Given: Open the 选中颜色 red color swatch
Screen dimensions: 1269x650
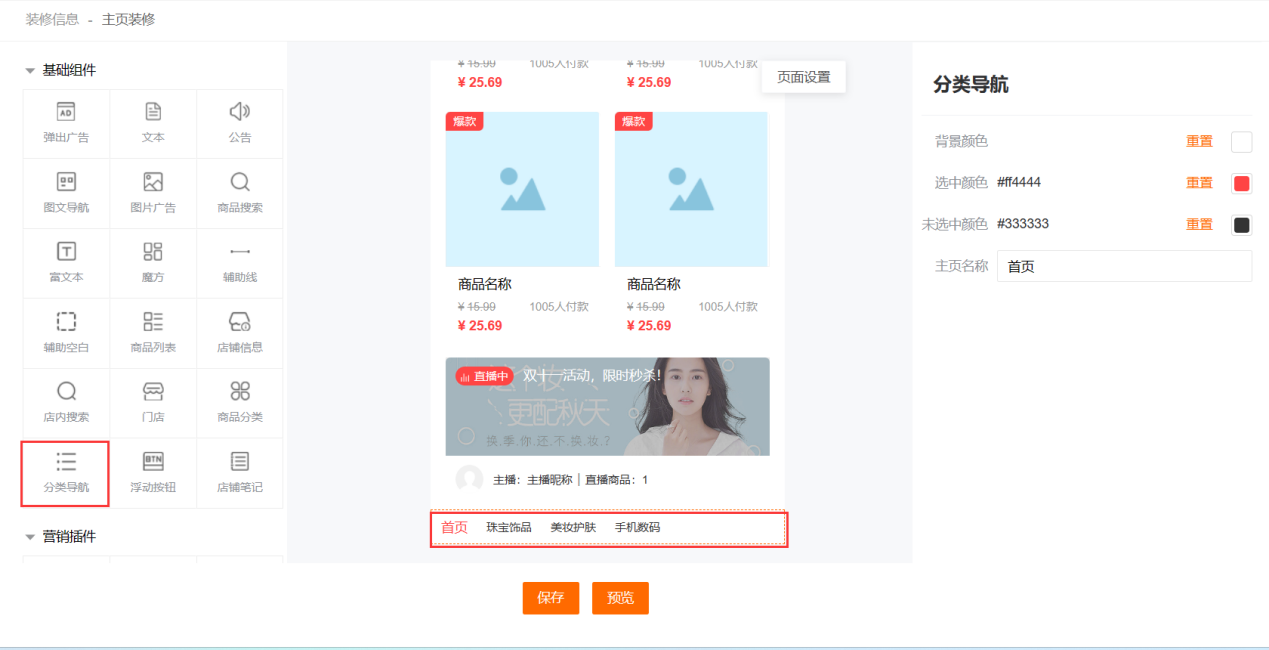Looking at the screenshot, I should point(1241,184).
